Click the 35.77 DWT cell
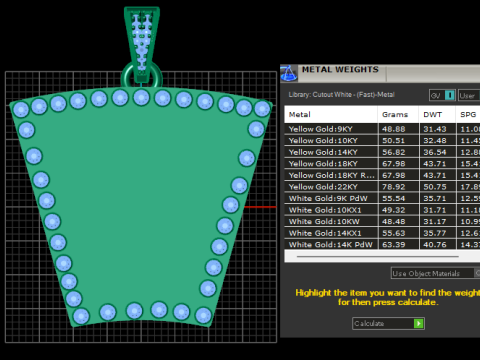This screenshot has height=360, width=480. coord(437,233)
